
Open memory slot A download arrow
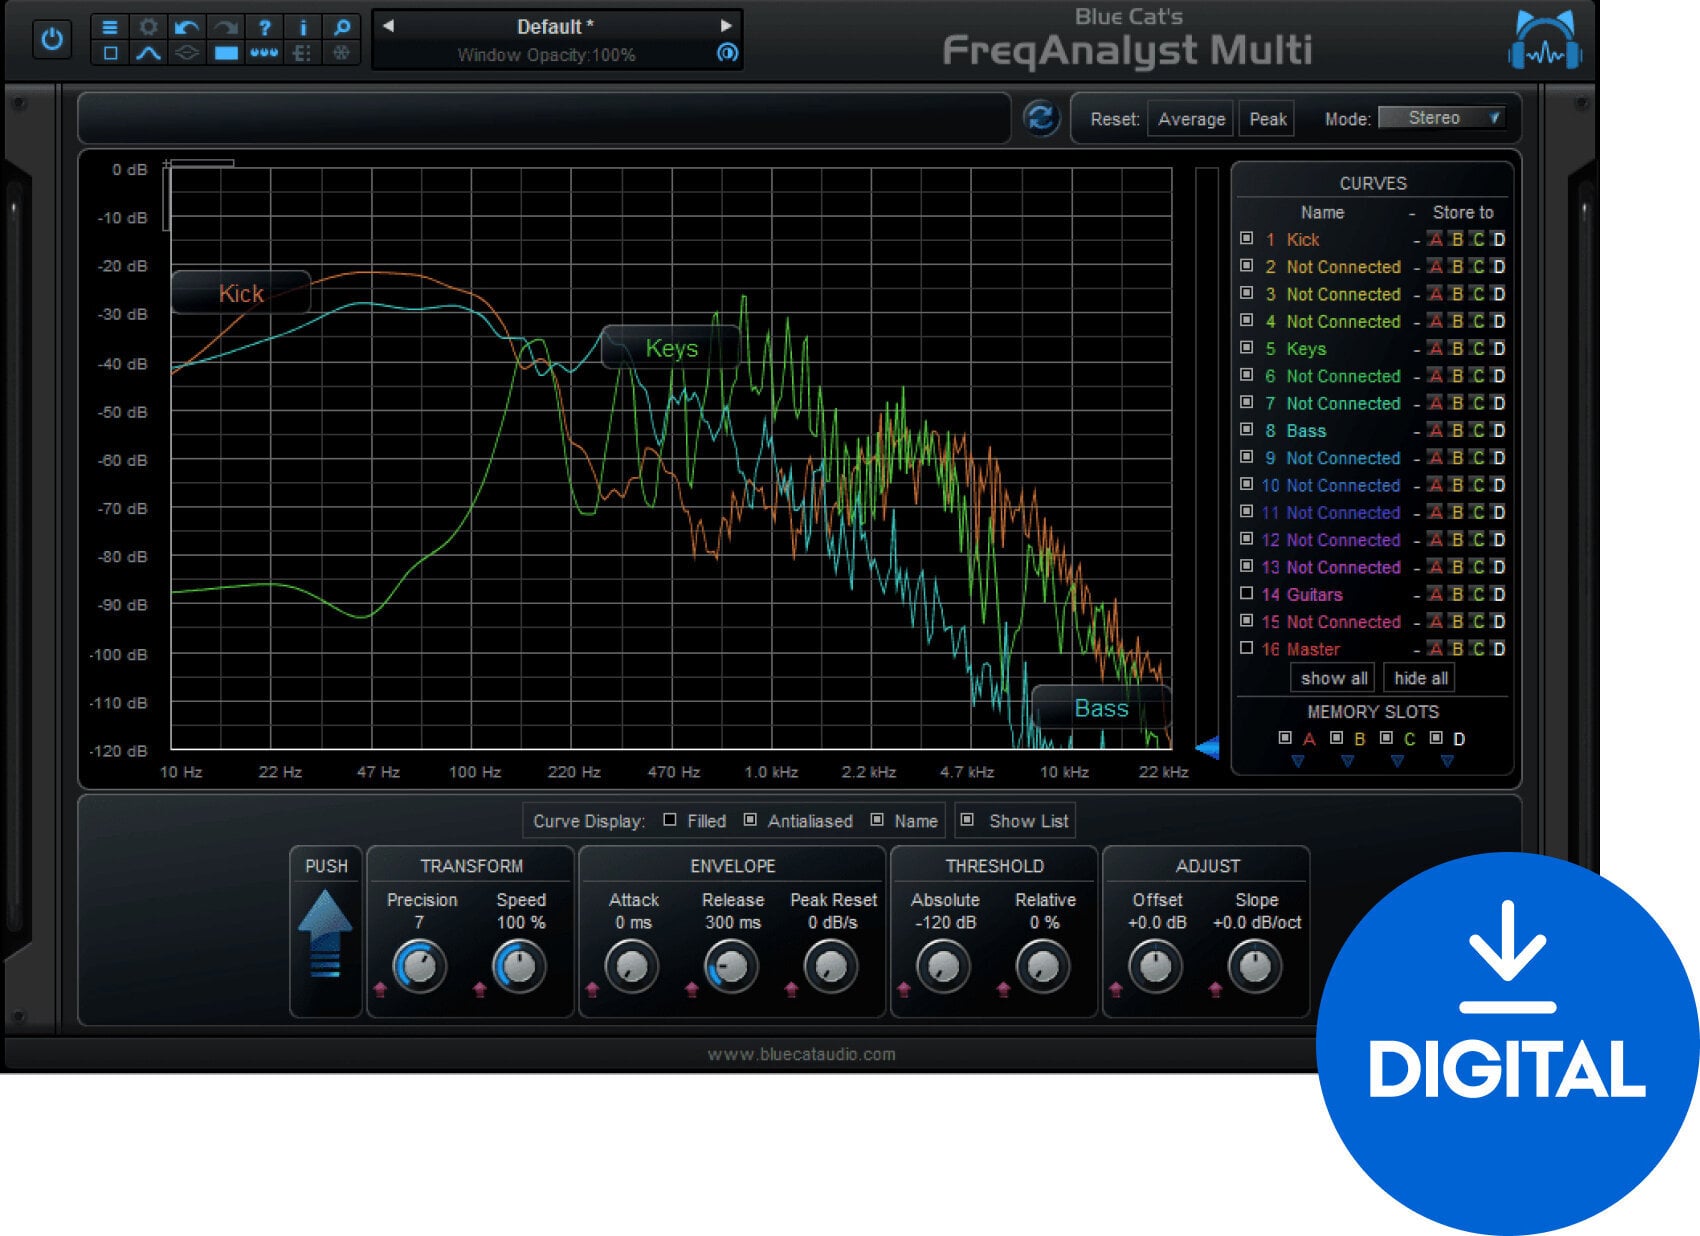1299,760
